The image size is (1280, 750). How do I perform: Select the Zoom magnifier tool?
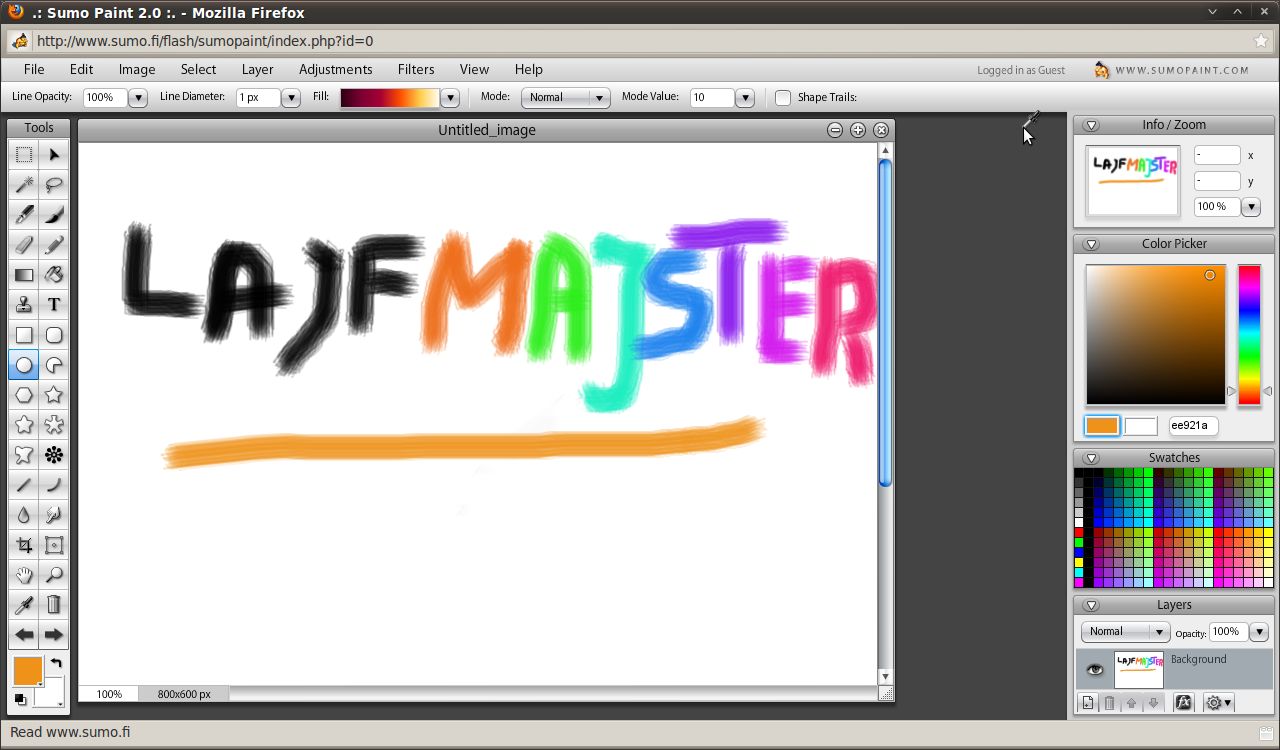coord(54,574)
